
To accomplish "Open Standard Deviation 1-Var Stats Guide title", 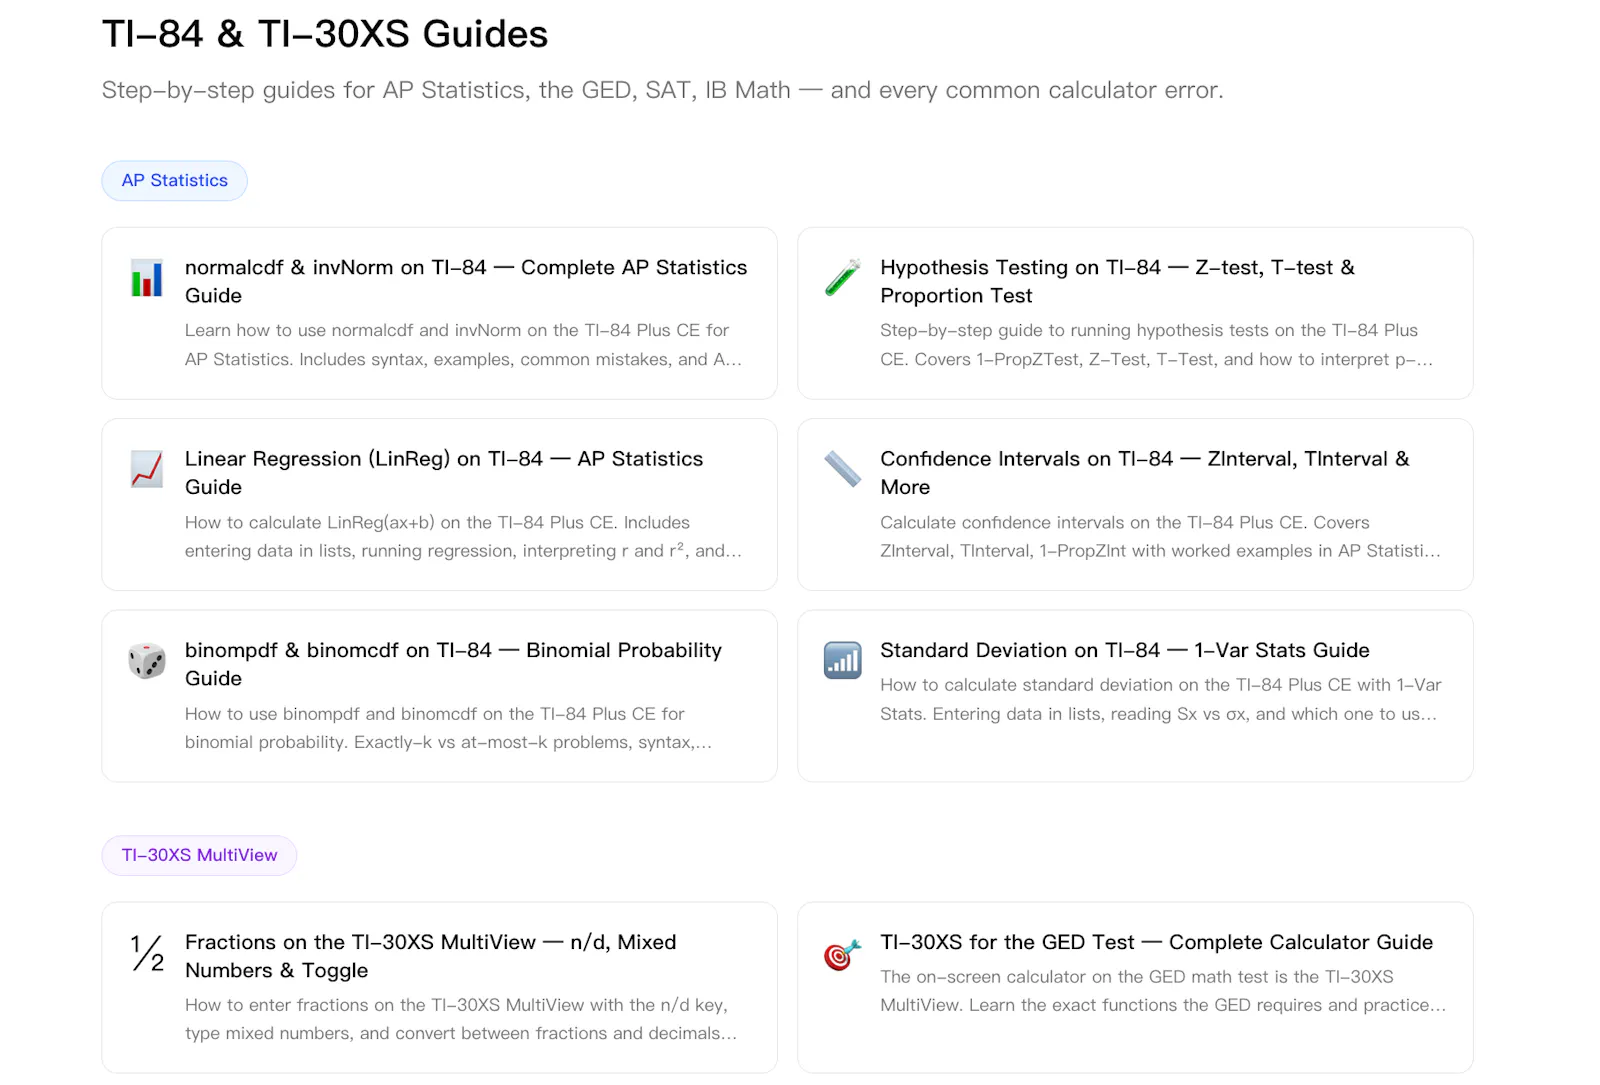I will click(x=1125, y=650).
